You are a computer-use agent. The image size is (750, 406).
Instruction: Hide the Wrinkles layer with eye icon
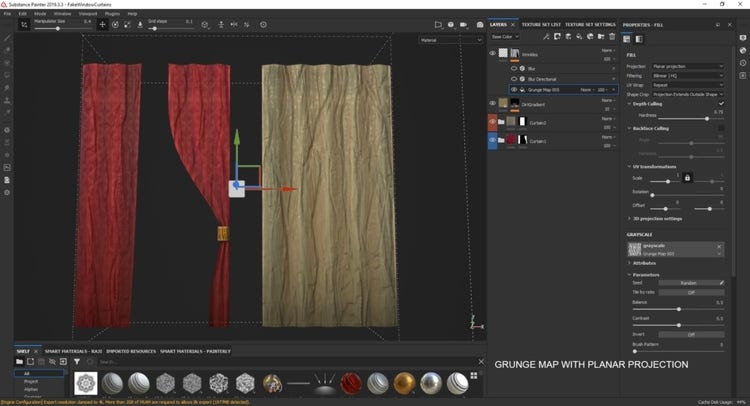(x=493, y=54)
